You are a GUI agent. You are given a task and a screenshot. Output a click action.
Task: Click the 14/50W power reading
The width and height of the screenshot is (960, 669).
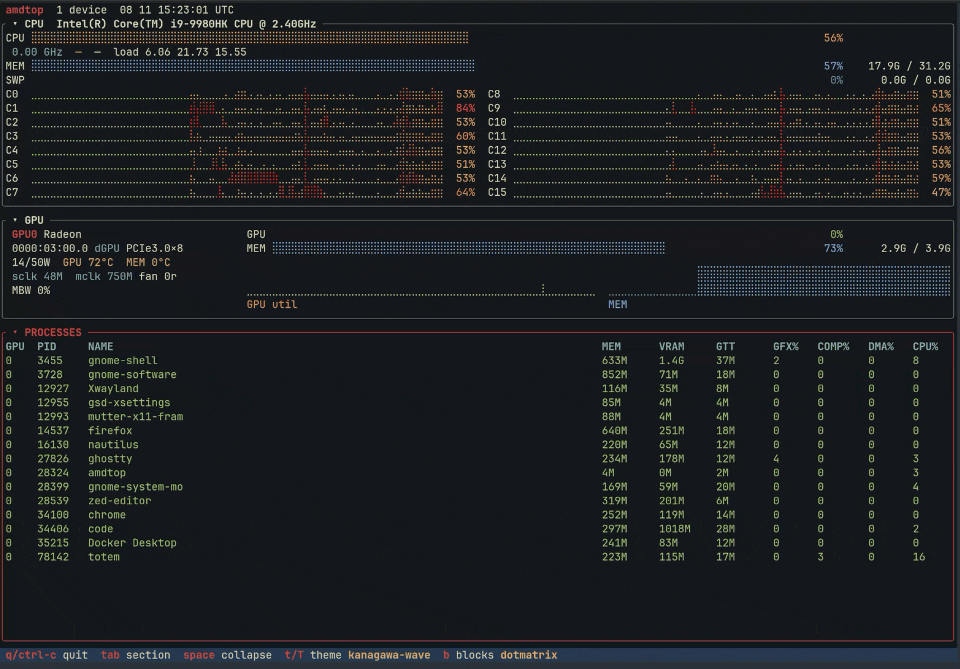[x=31, y=263]
